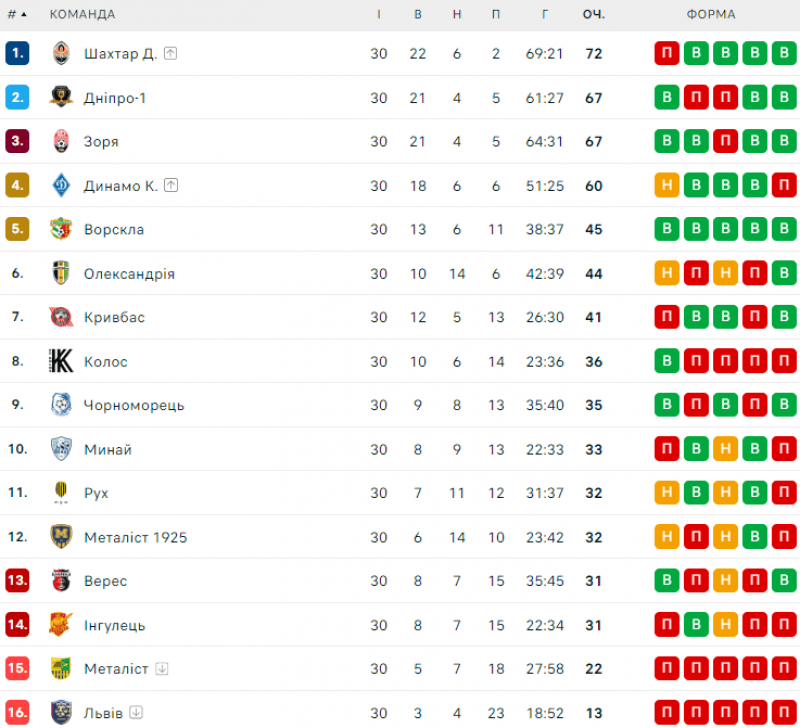Click the Kolos club logo
Screen dimensions: 800x728
click(61, 362)
